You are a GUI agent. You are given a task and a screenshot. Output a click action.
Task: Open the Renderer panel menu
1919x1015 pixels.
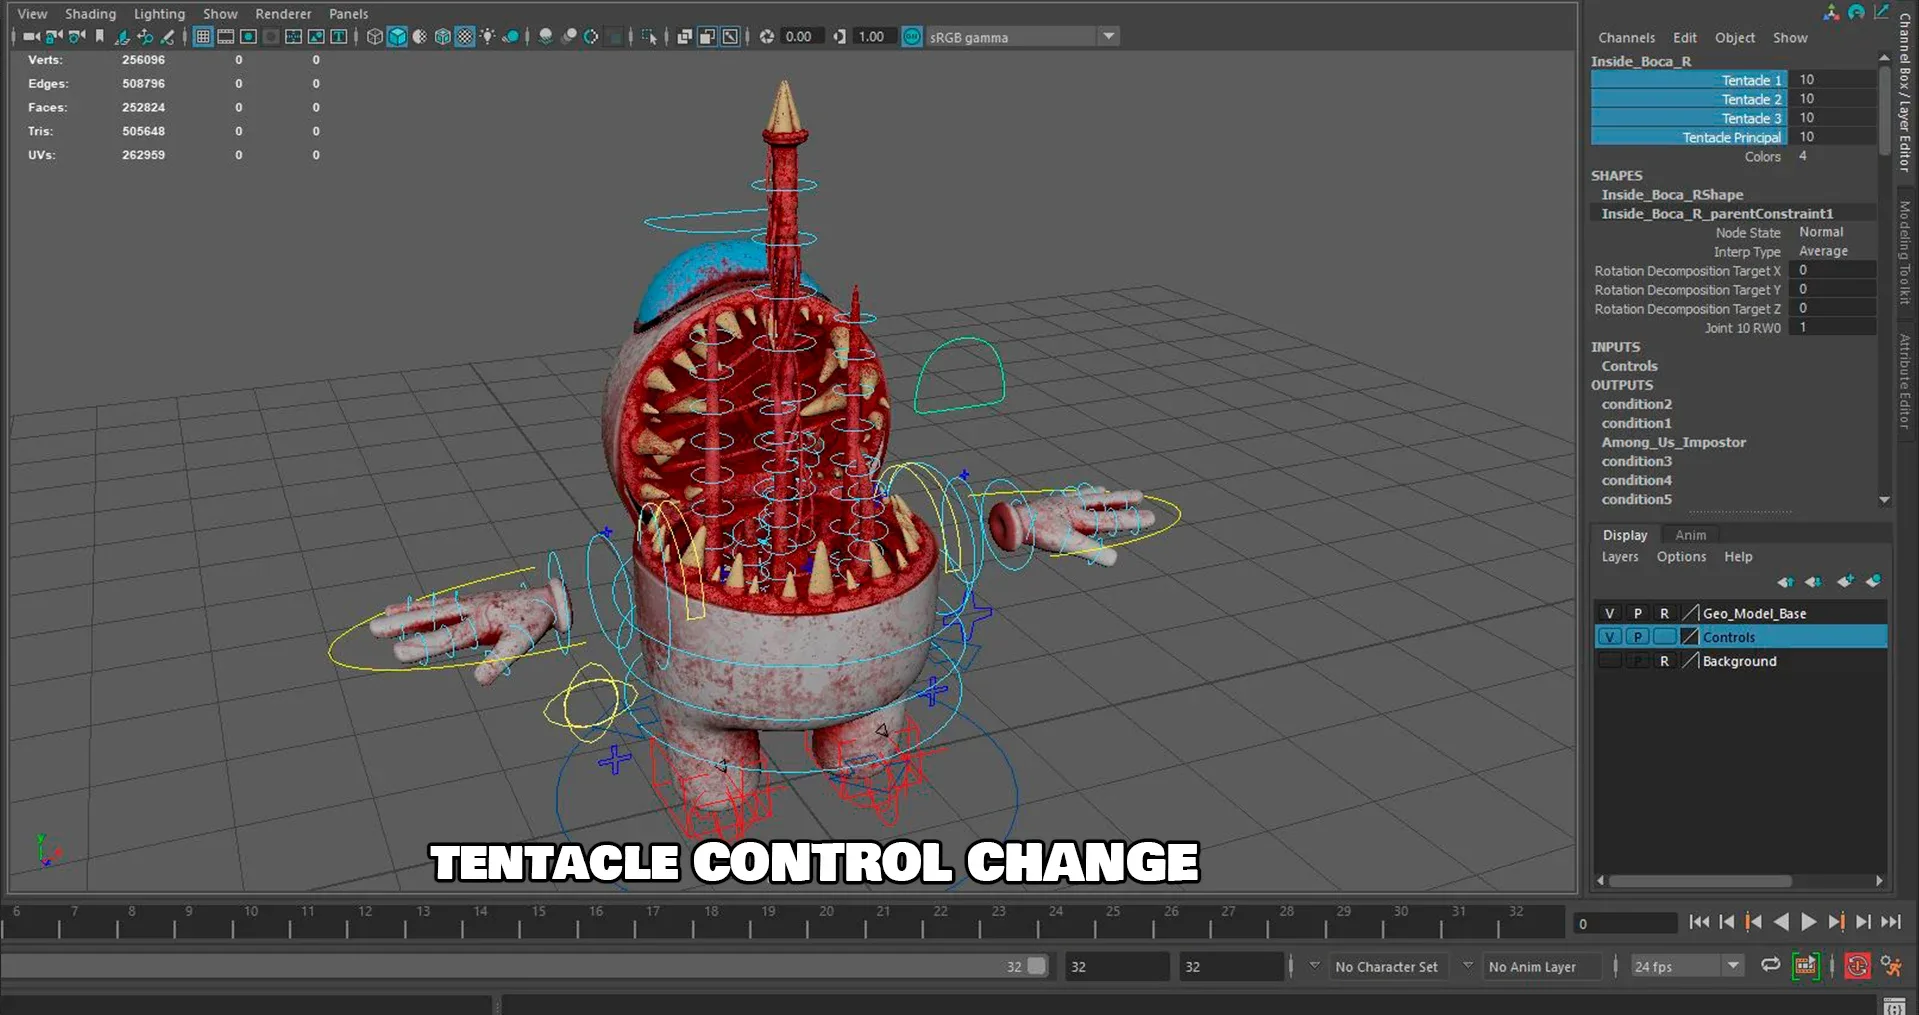[283, 14]
